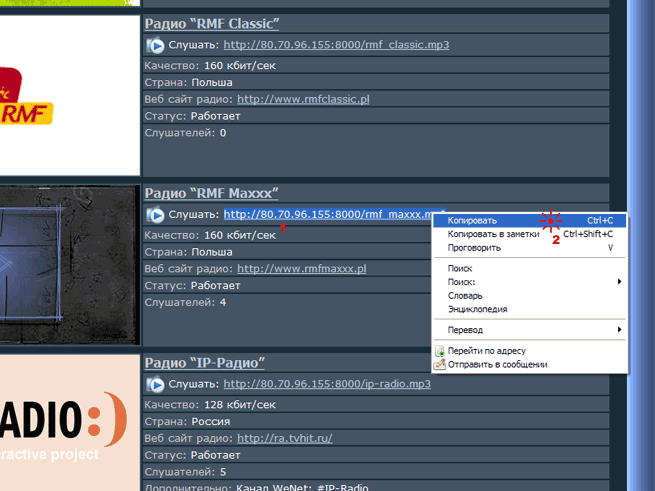The width and height of the screenshot is (655, 491).
Task: Click 'Слушателей: 0' under RMF Classic
Action: [x=185, y=133]
